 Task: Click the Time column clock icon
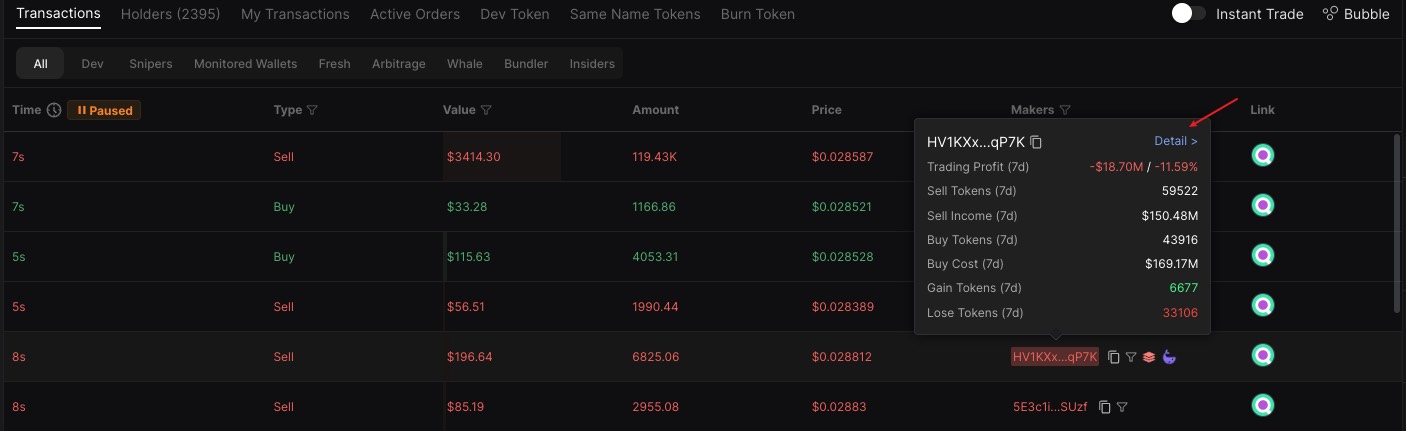(54, 110)
